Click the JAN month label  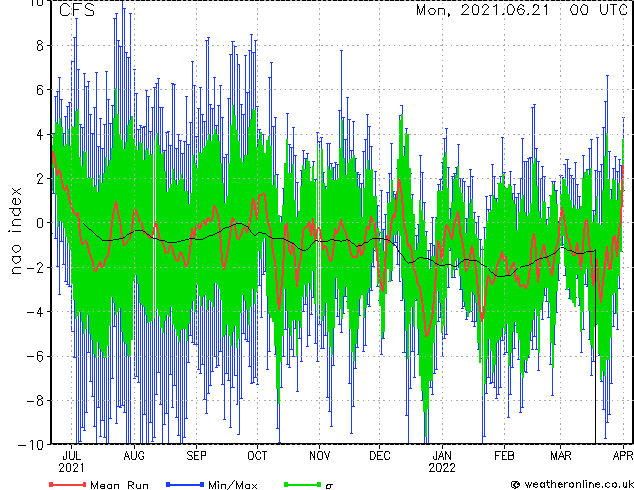point(442,456)
